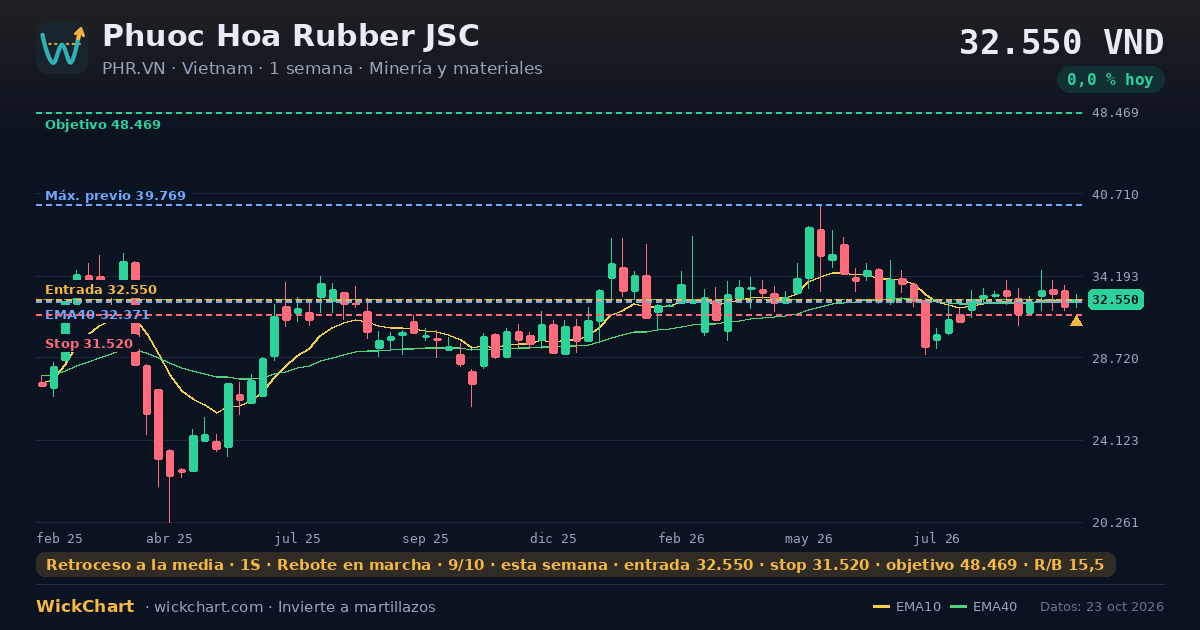
Task: Click the WickChart brand name in footer
Action: tap(85, 607)
